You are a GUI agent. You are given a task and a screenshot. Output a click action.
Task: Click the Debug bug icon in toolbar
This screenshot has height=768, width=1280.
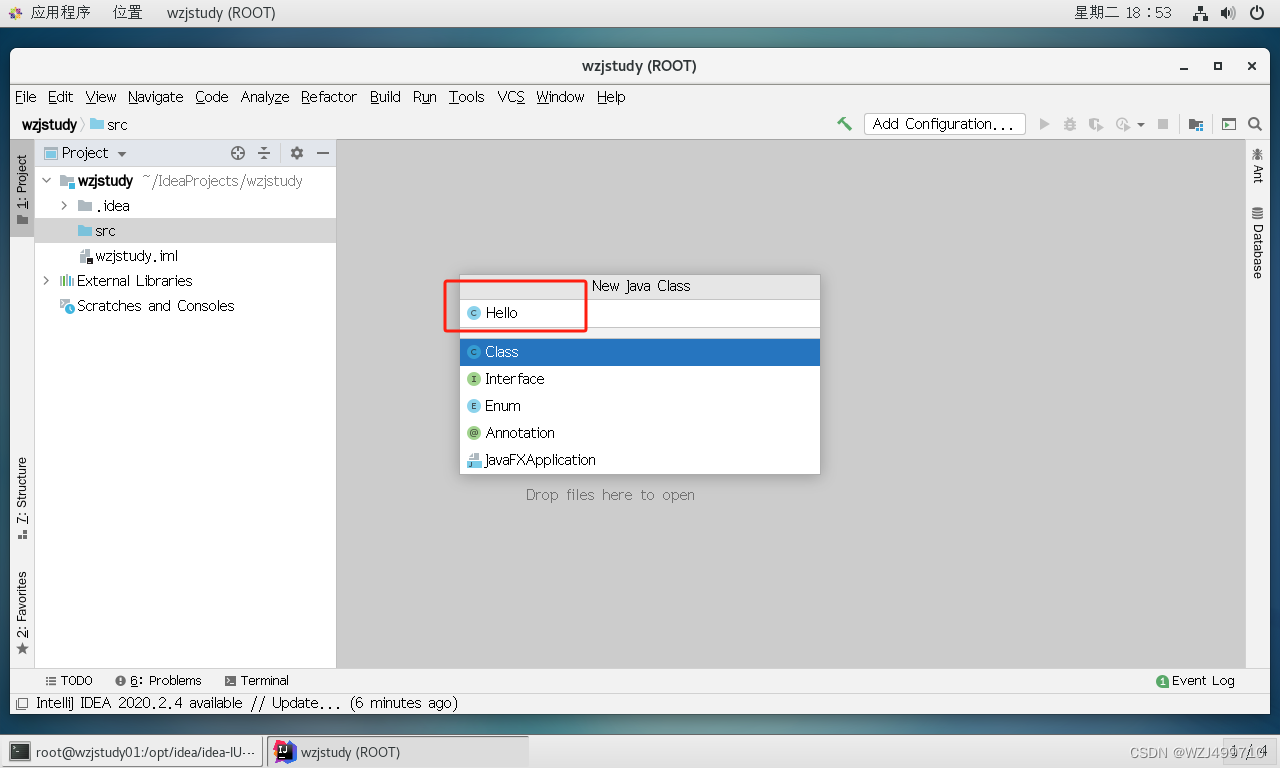[1070, 124]
